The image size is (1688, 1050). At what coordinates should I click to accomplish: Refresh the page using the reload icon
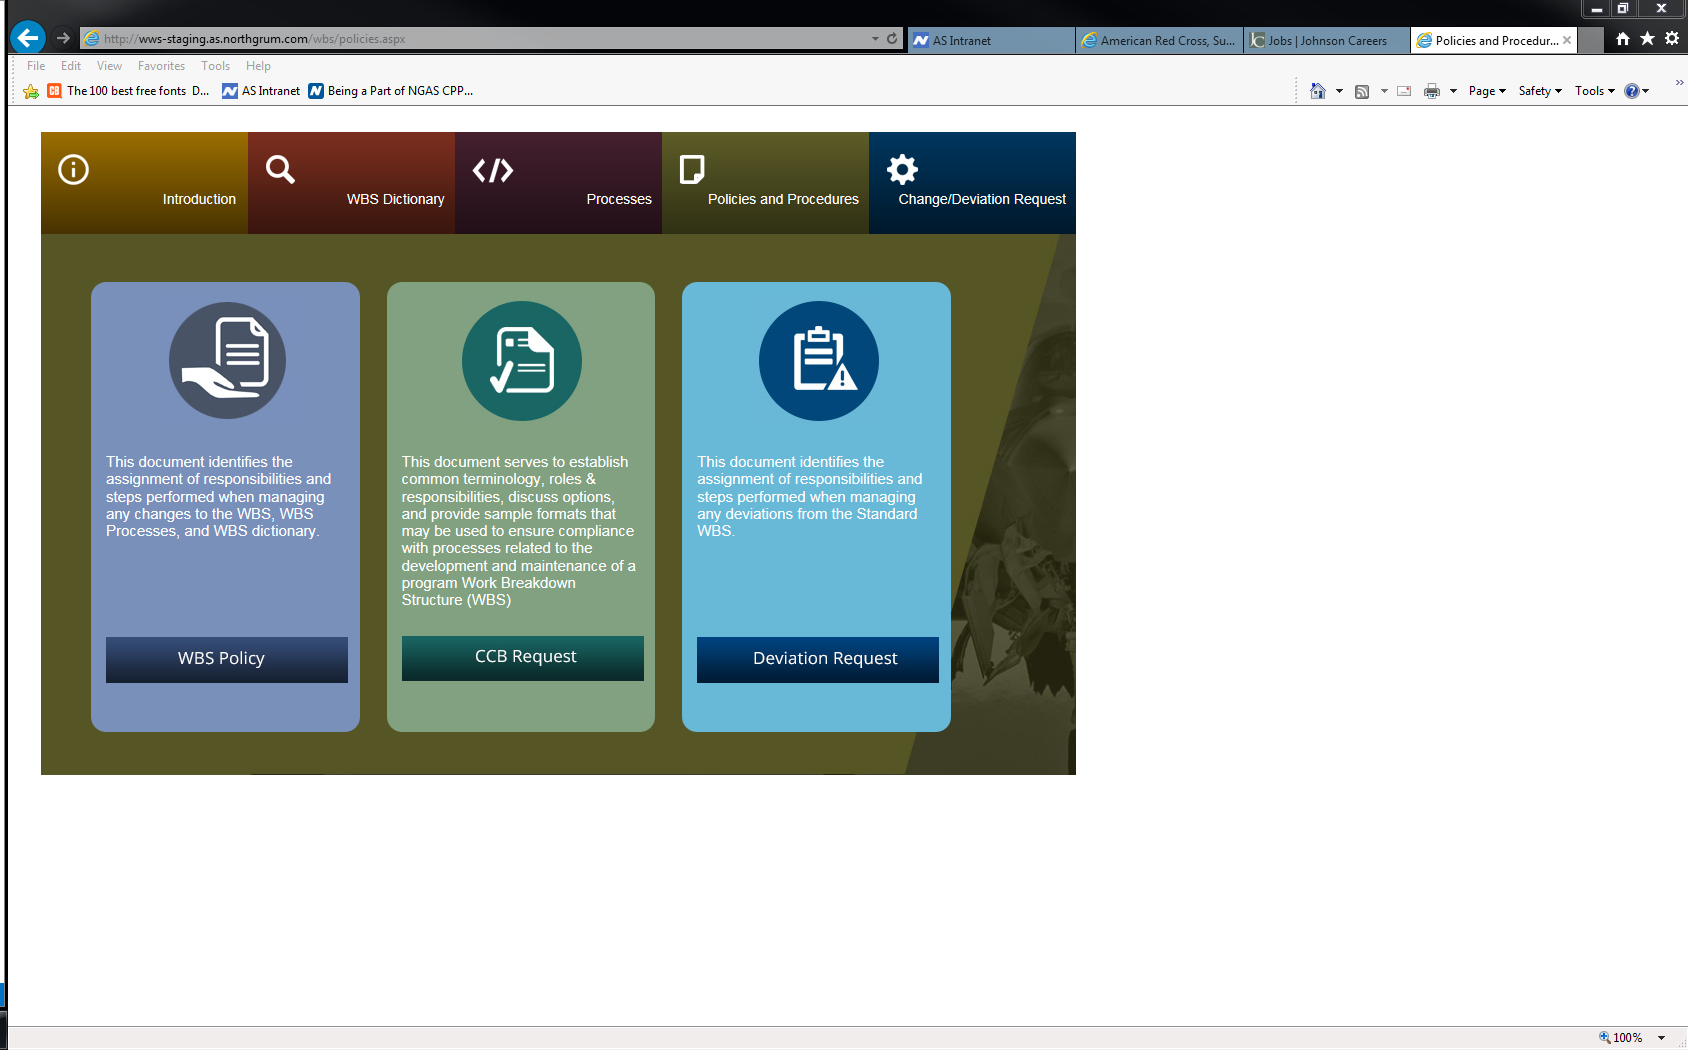(x=892, y=39)
